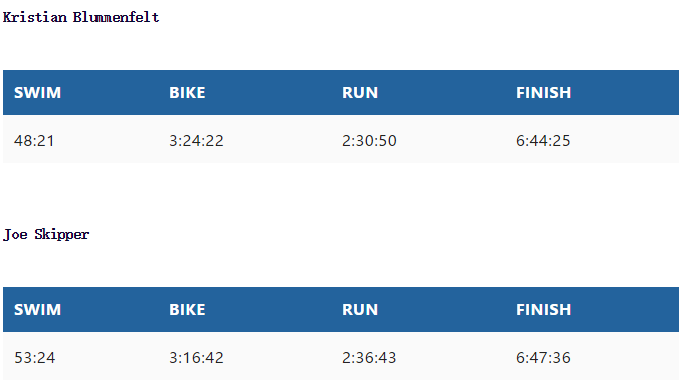680x384 pixels.
Task: Click the finish time 6:47:36
Action: [x=543, y=358]
